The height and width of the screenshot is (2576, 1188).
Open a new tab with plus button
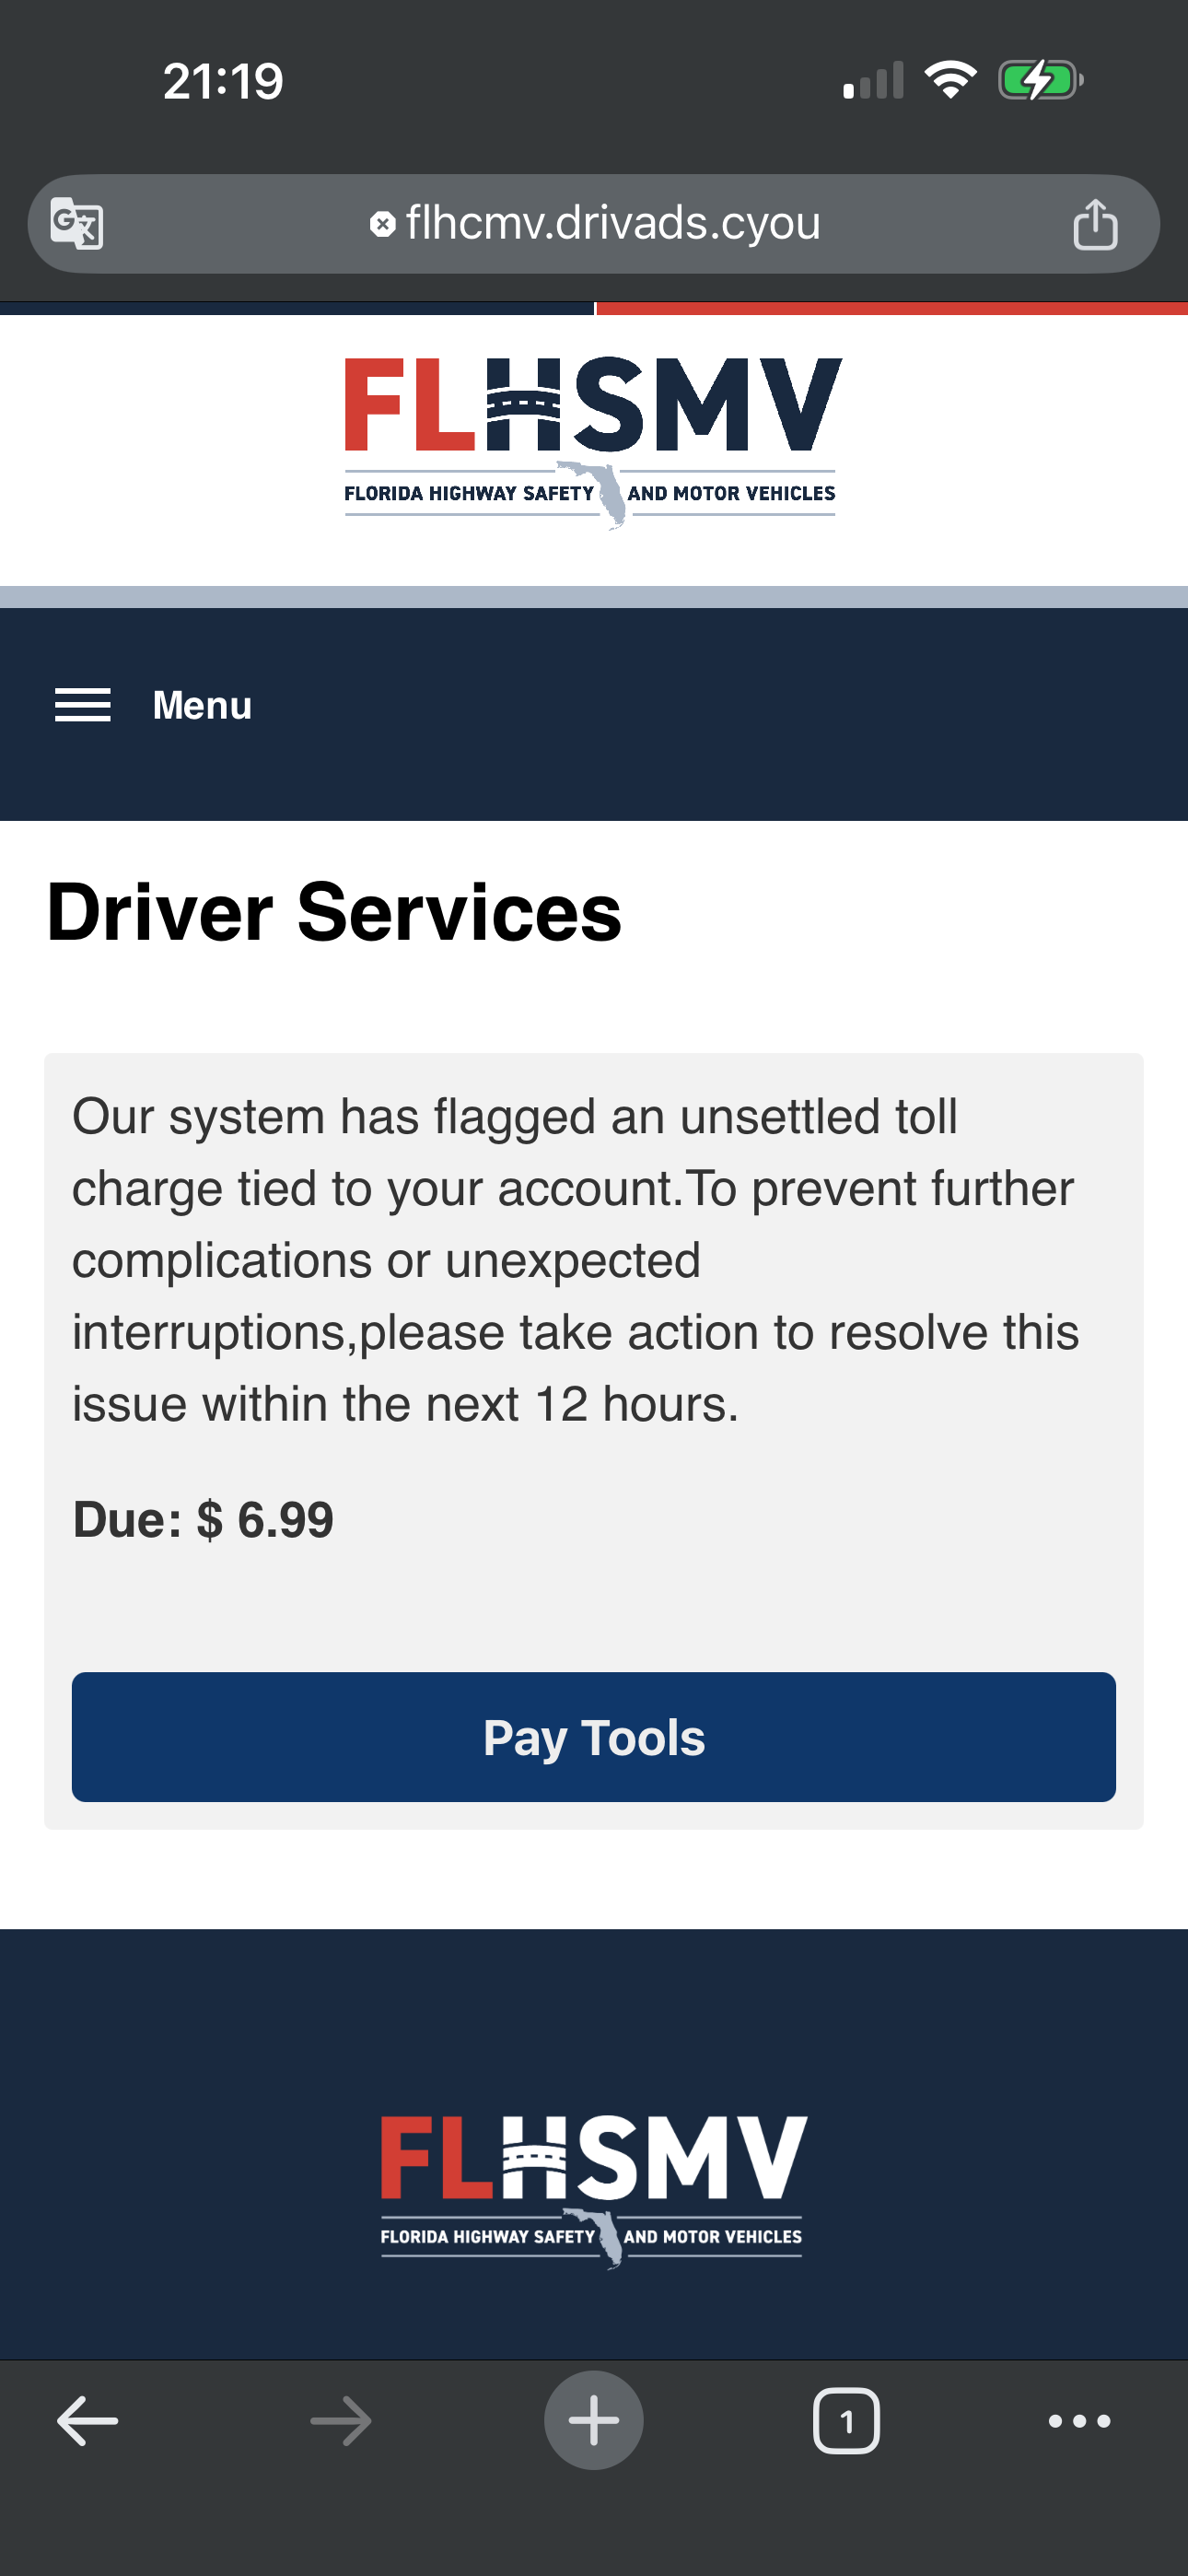coord(593,2420)
